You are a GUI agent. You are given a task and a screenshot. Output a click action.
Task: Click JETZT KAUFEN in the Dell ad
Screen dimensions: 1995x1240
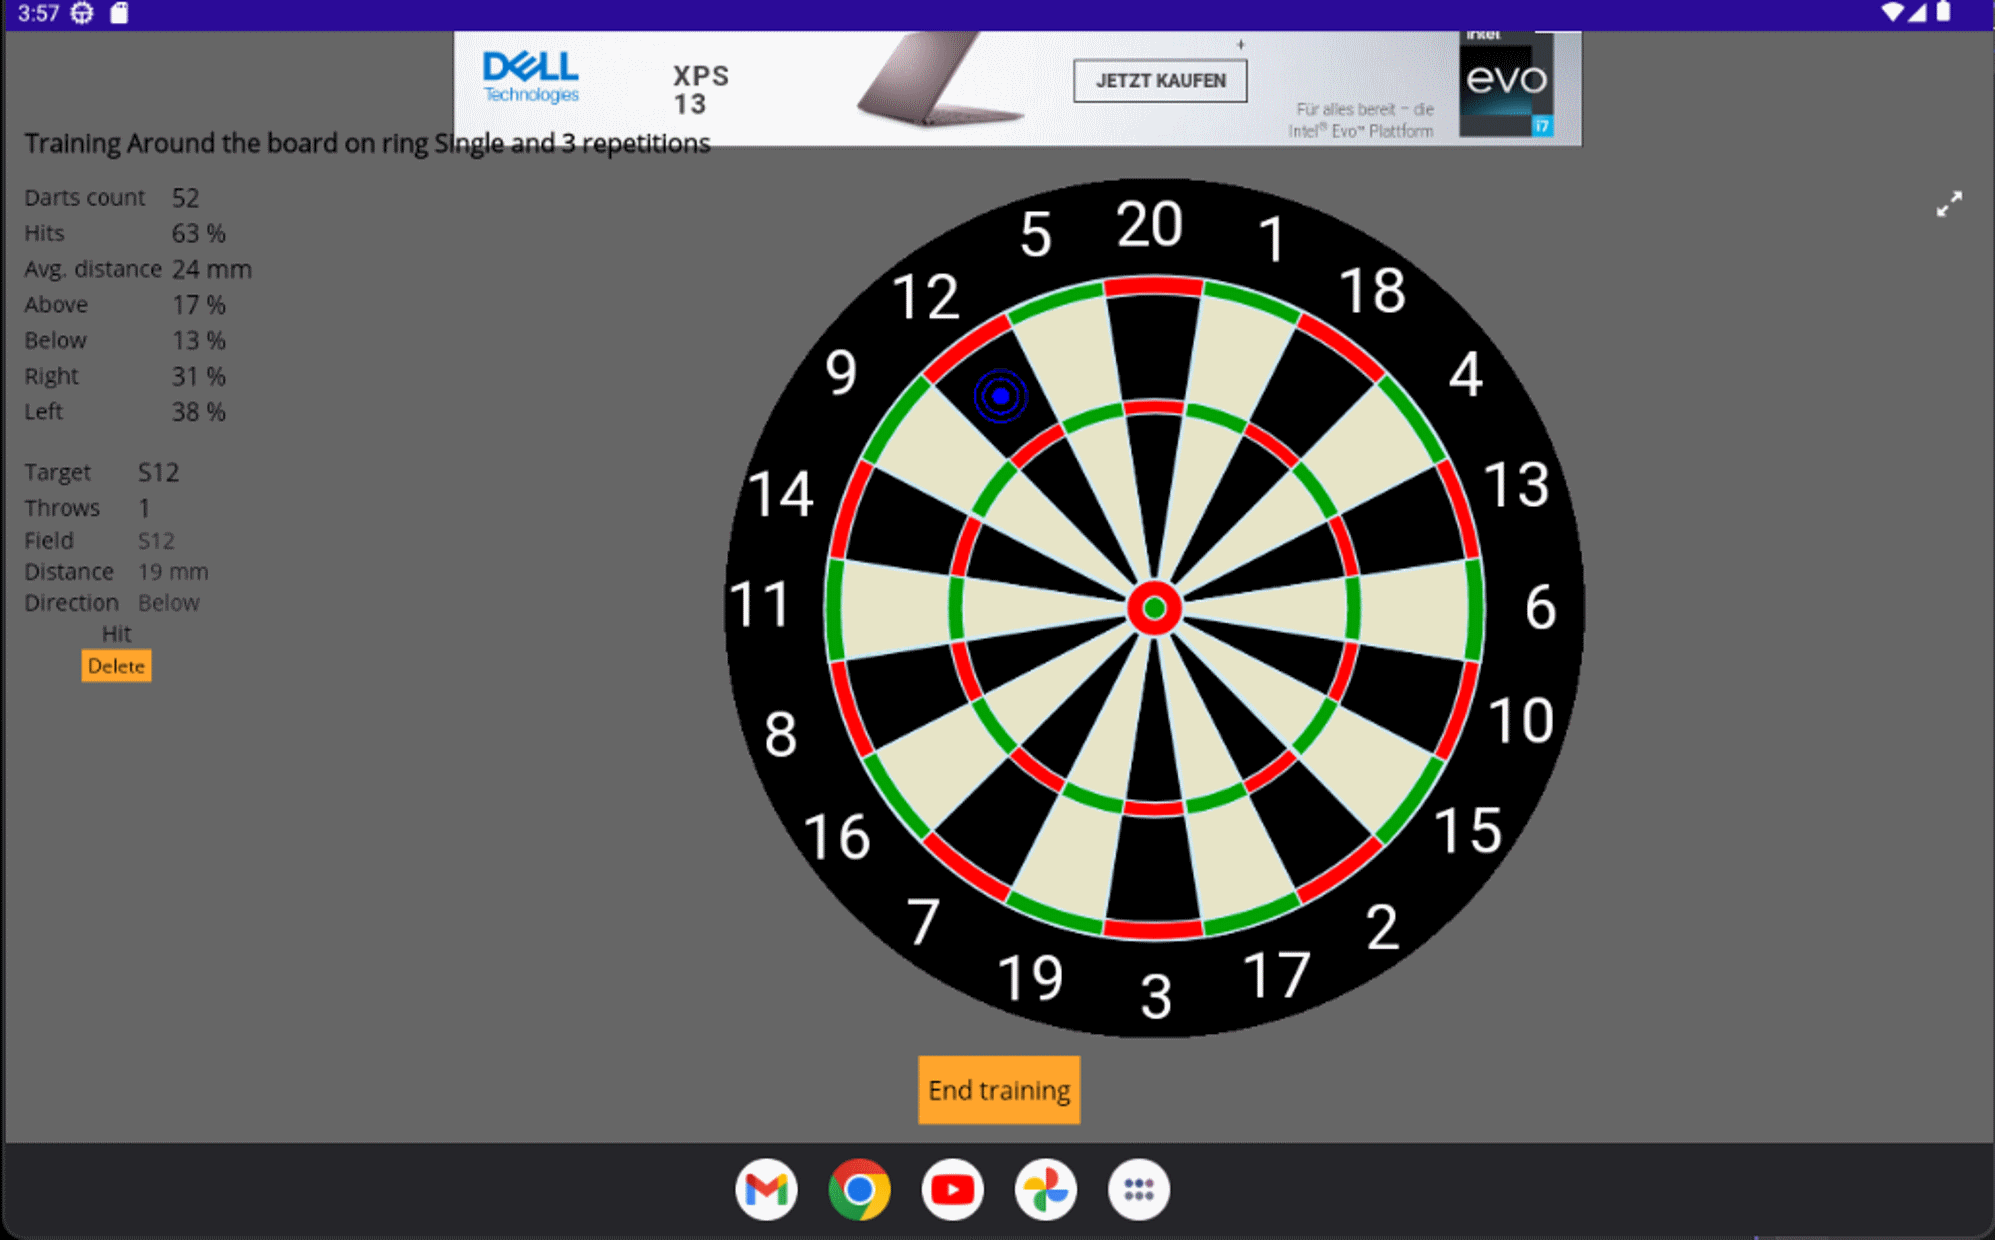pyautogui.click(x=1160, y=81)
